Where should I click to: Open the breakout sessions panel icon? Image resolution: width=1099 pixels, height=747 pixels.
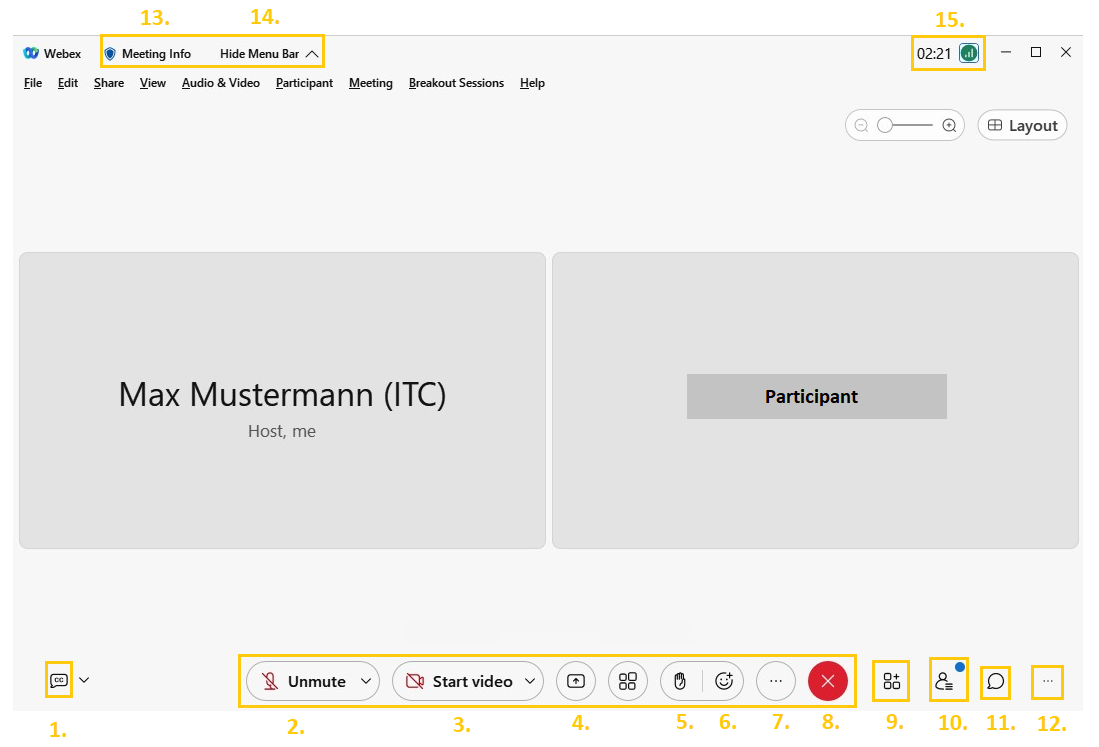(x=891, y=682)
